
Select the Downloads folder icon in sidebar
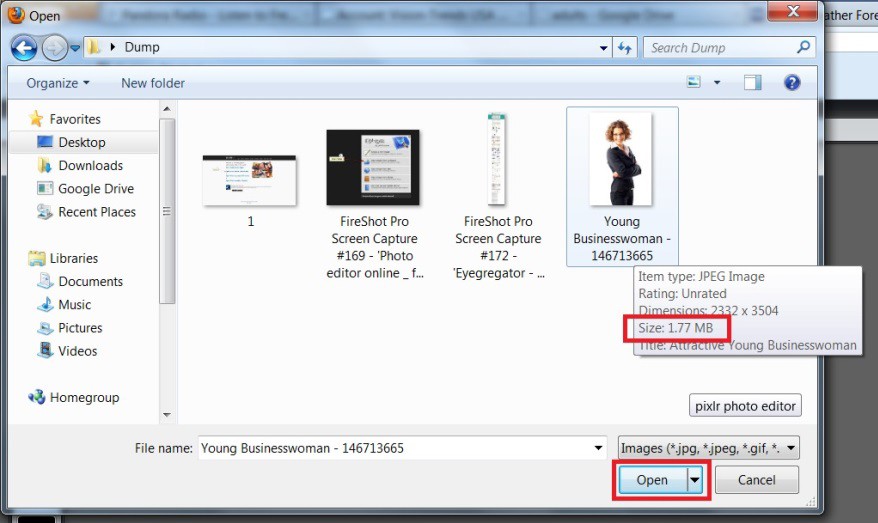tap(45, 166)
